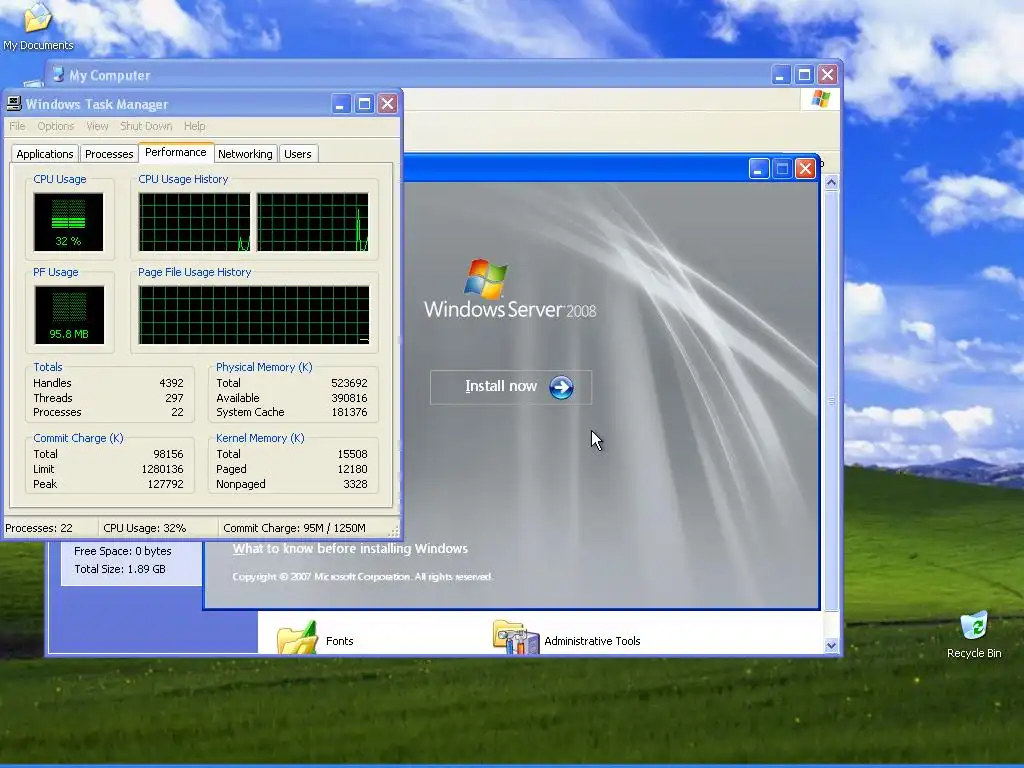Close the Windows Server setup window
The image size is (1024, 768).
click(805, 169)
